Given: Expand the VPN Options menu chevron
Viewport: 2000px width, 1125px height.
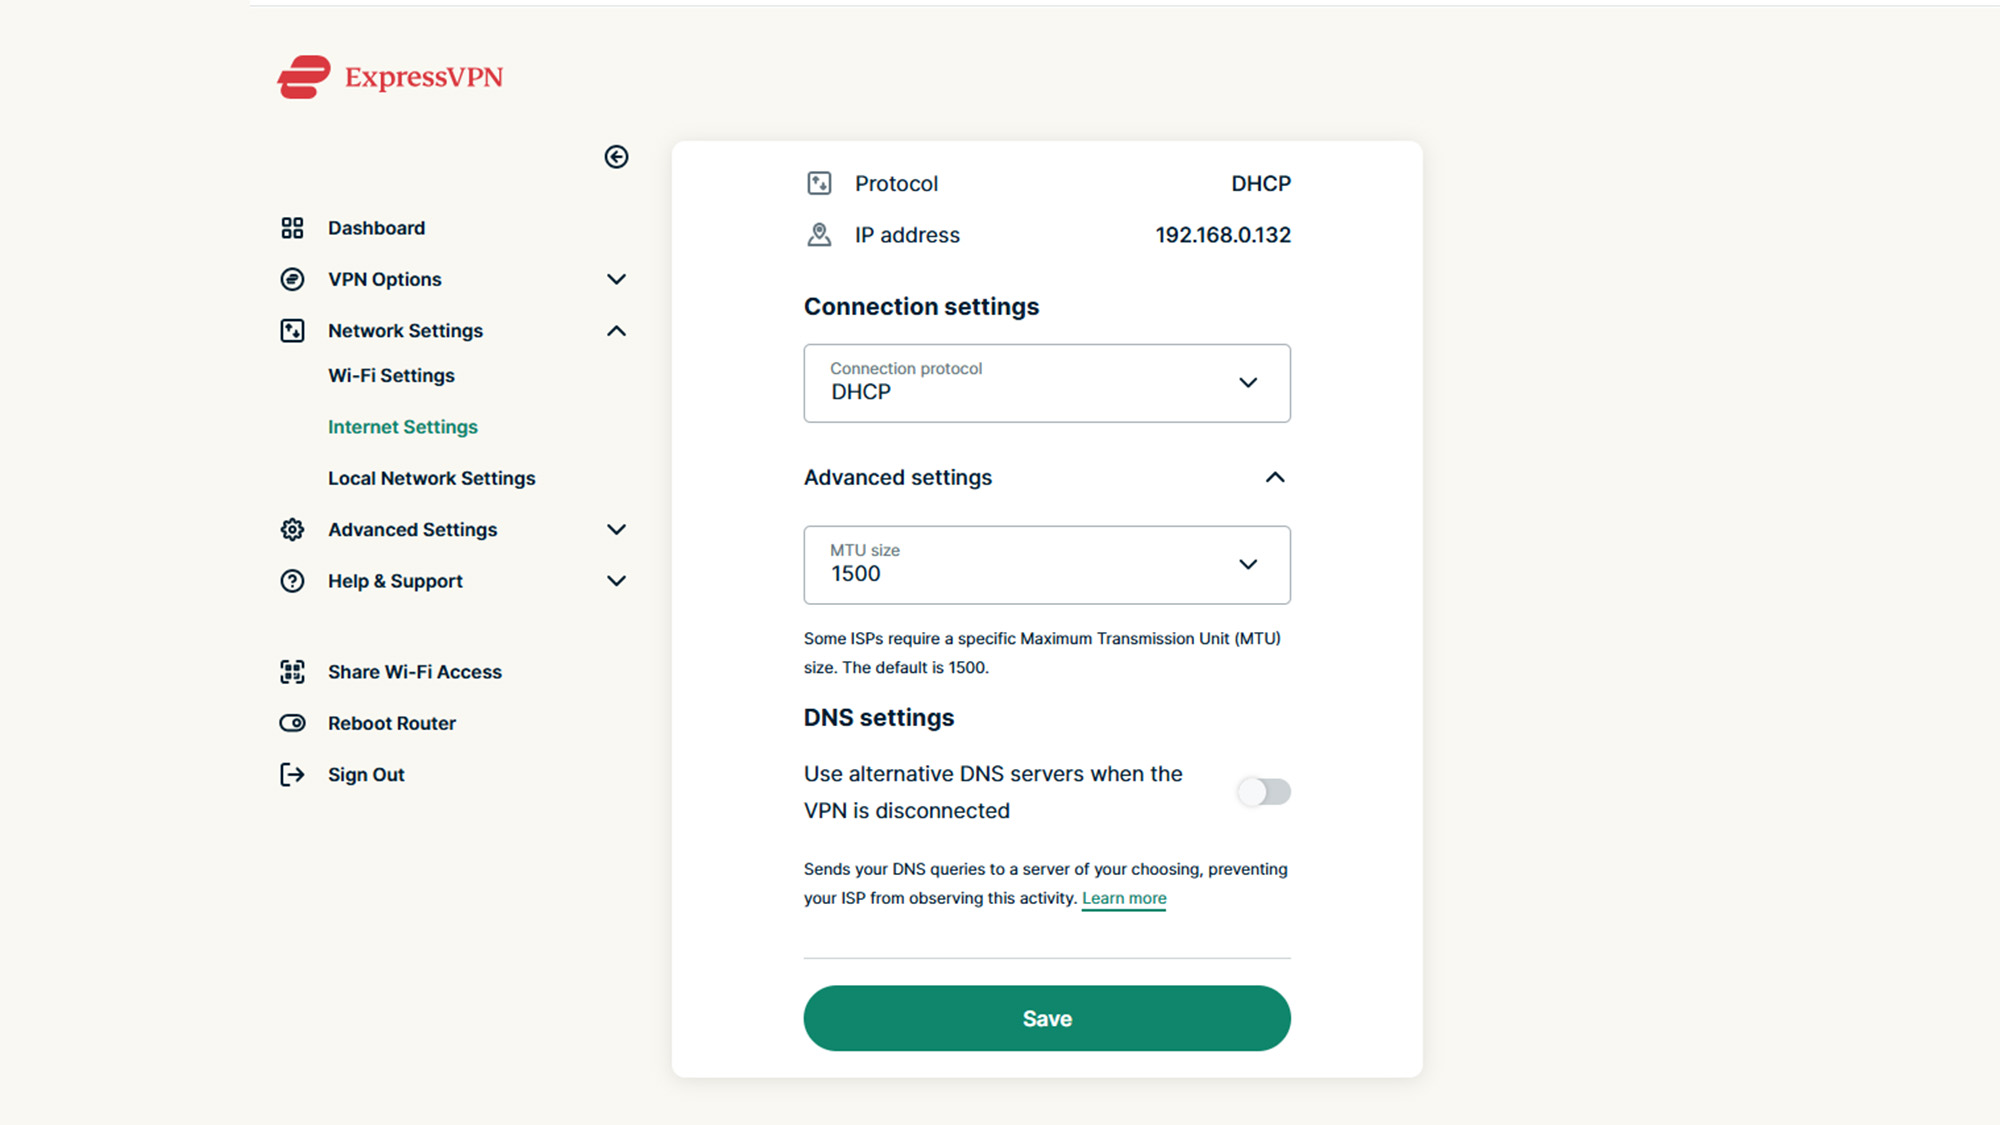Looking at the screenshot, I should coord(616,279).
